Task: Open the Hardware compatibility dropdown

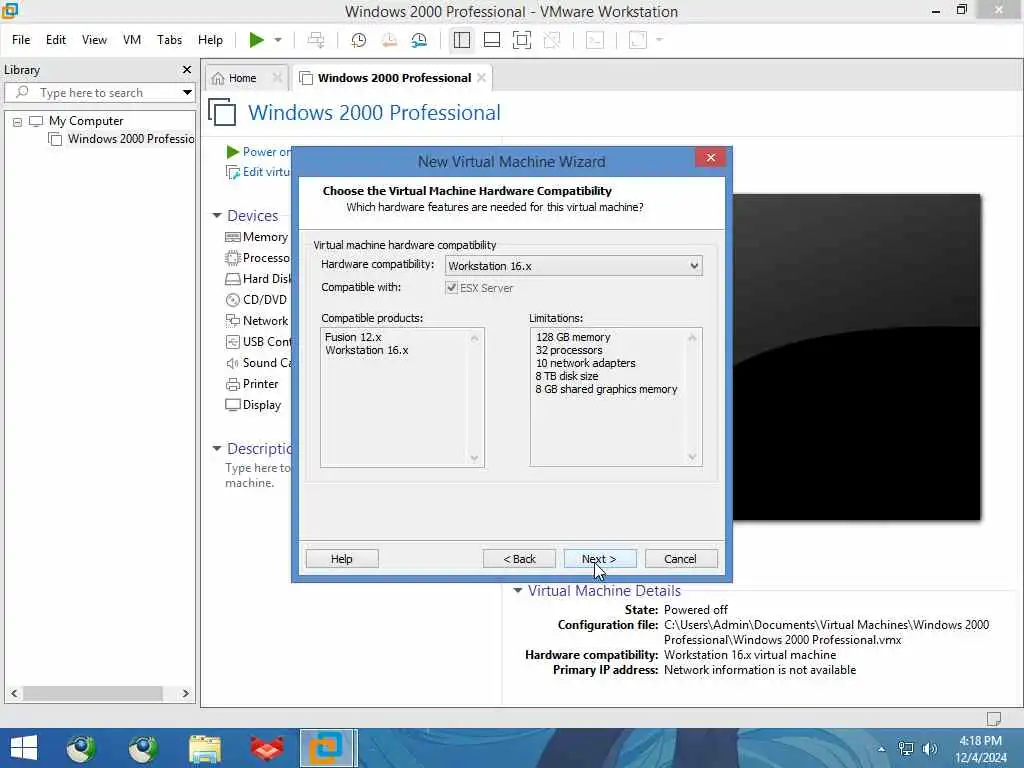Action: point(573,266)
